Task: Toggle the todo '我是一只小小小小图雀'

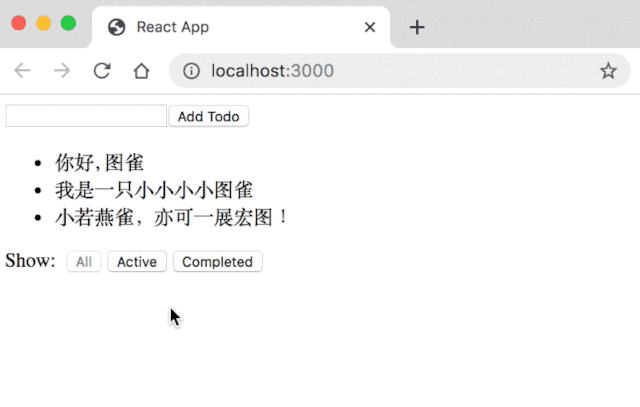Action: [154, 190]
